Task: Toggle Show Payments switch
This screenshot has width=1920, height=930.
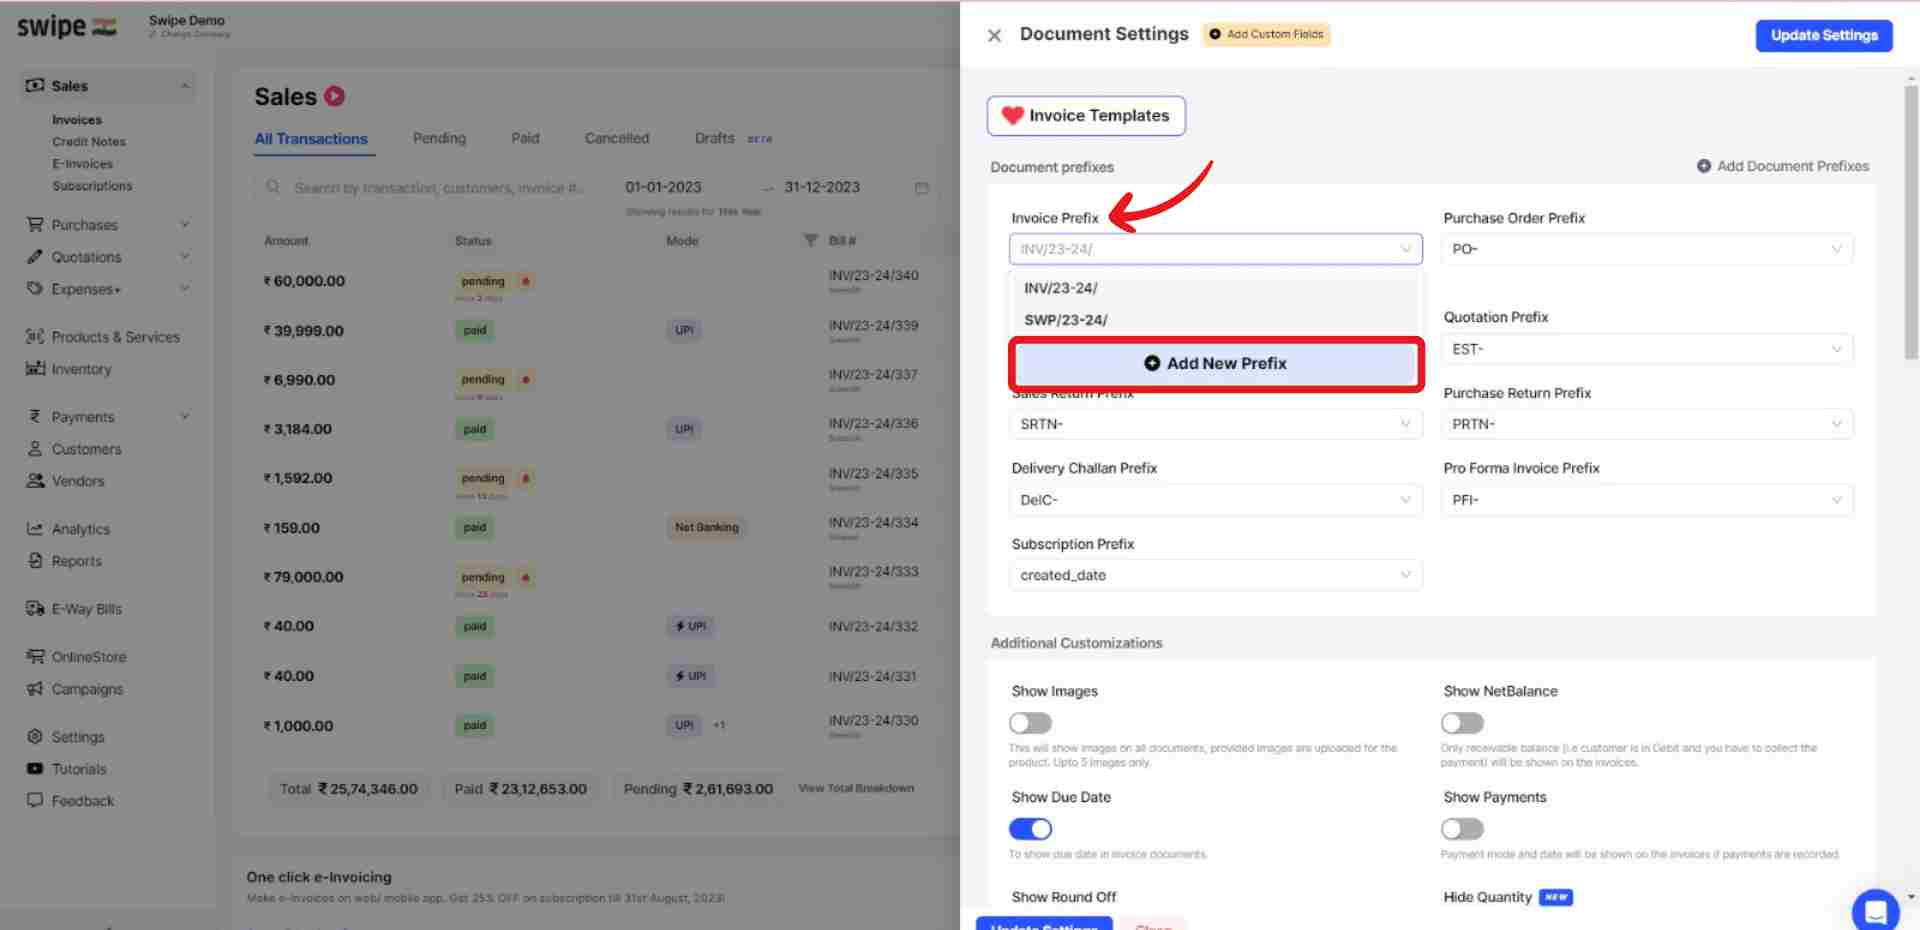Action: 1462,829
